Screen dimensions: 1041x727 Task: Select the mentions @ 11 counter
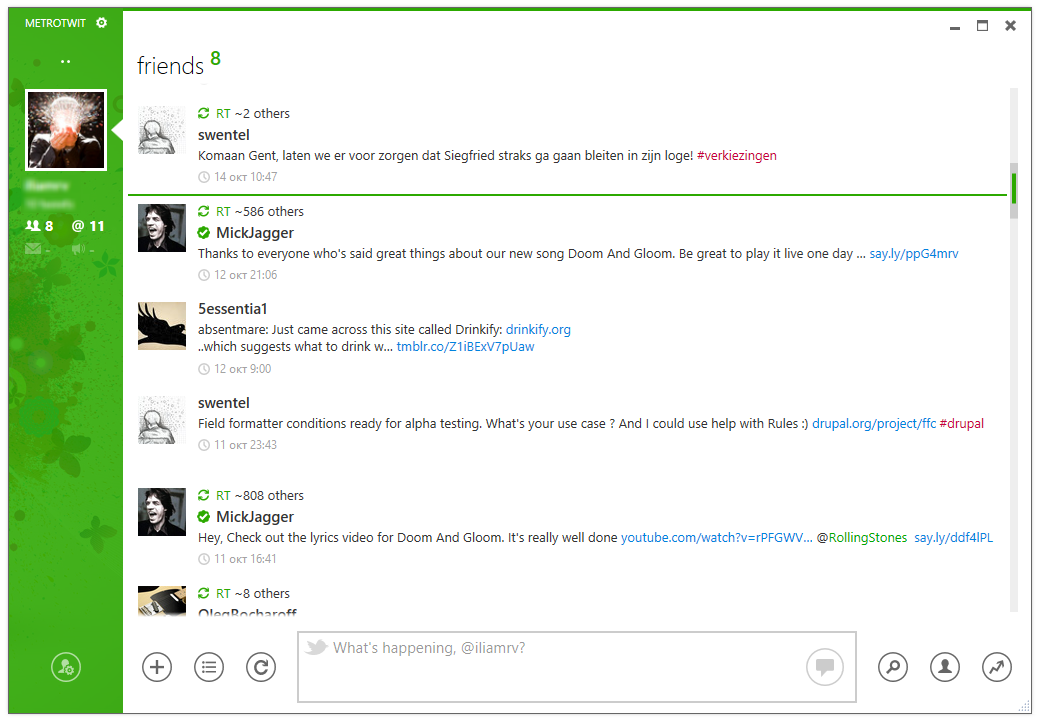click(x=88, y=226)
